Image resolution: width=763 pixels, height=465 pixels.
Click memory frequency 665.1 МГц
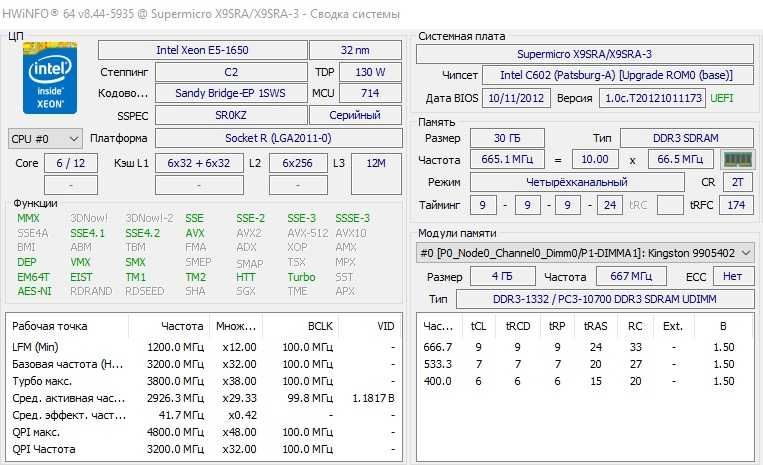[507, 160]
